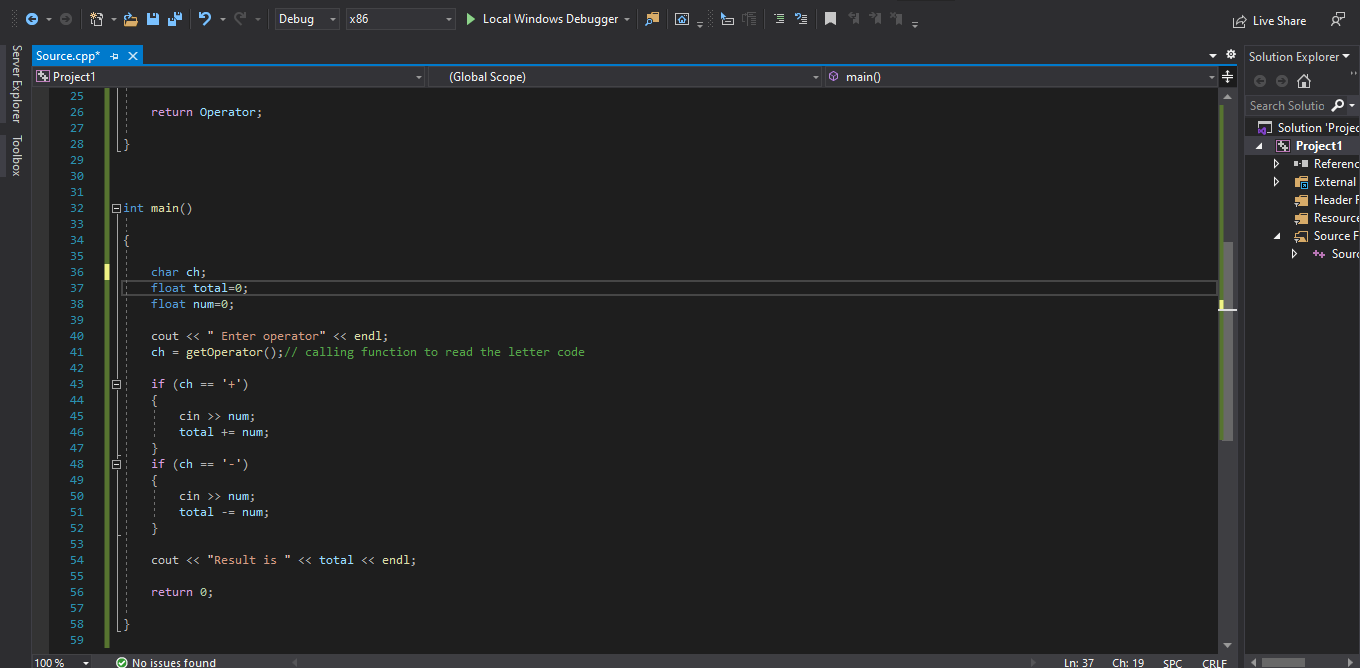
Task: Open the Undo history dropdown arrow
Action: [x=222, y=19]
